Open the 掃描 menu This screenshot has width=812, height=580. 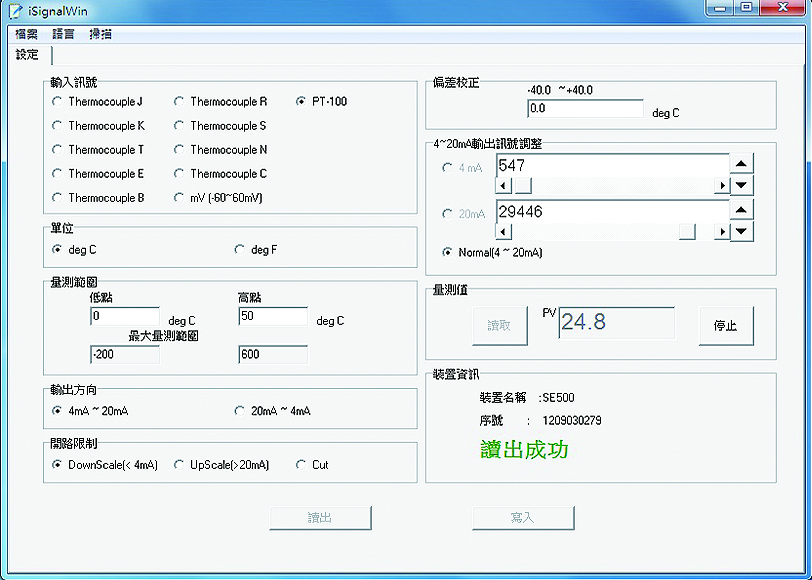click(100, 35)
